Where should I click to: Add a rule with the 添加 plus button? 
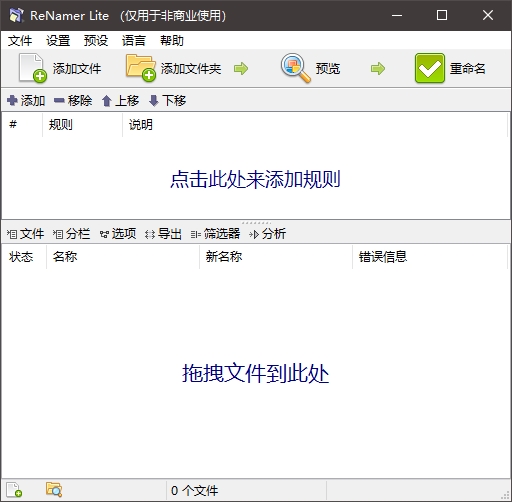coord(26,100)
